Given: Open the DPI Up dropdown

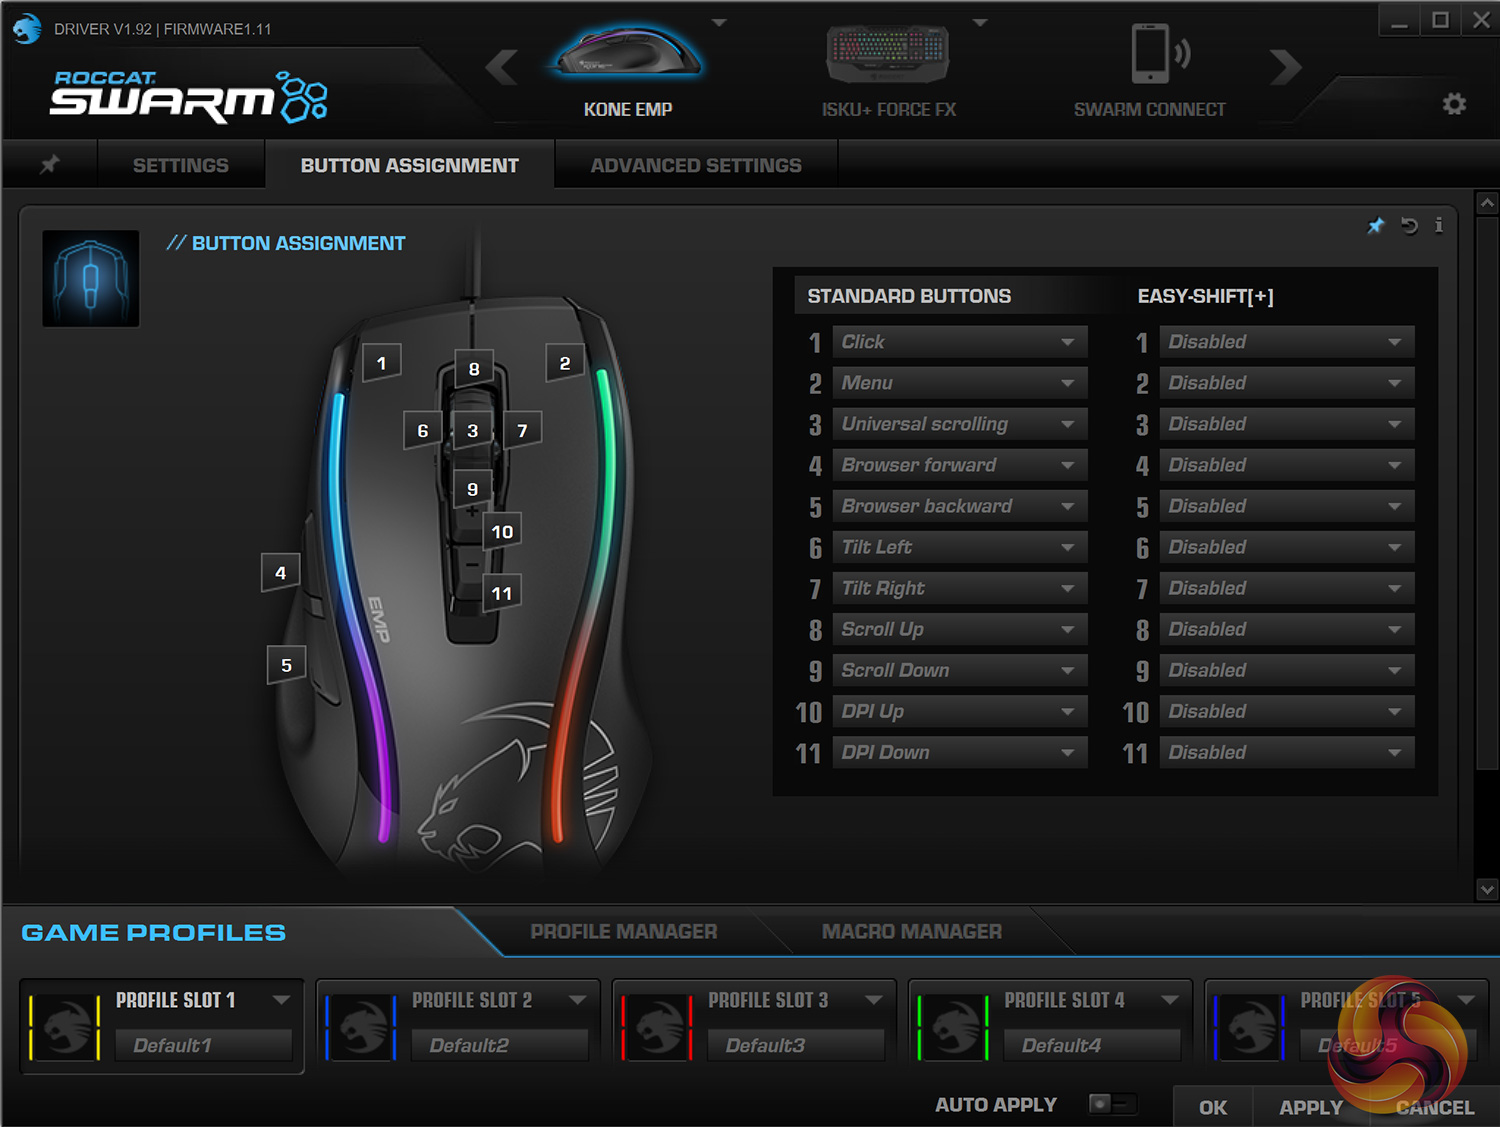Looking at the screenshot, I should point(960,711).
